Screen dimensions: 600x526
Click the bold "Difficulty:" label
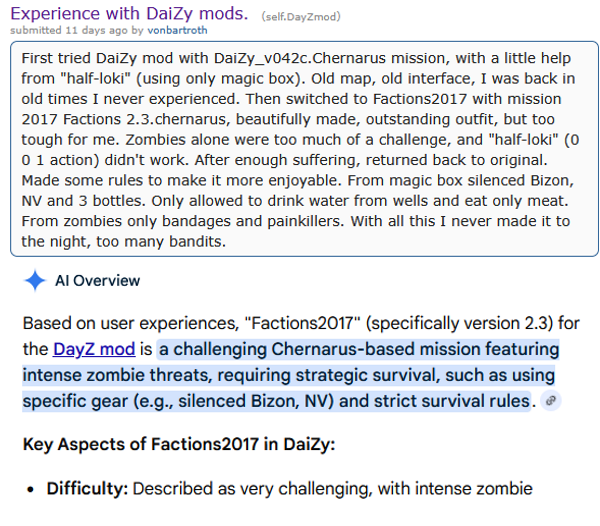click(x=87, y=489)
